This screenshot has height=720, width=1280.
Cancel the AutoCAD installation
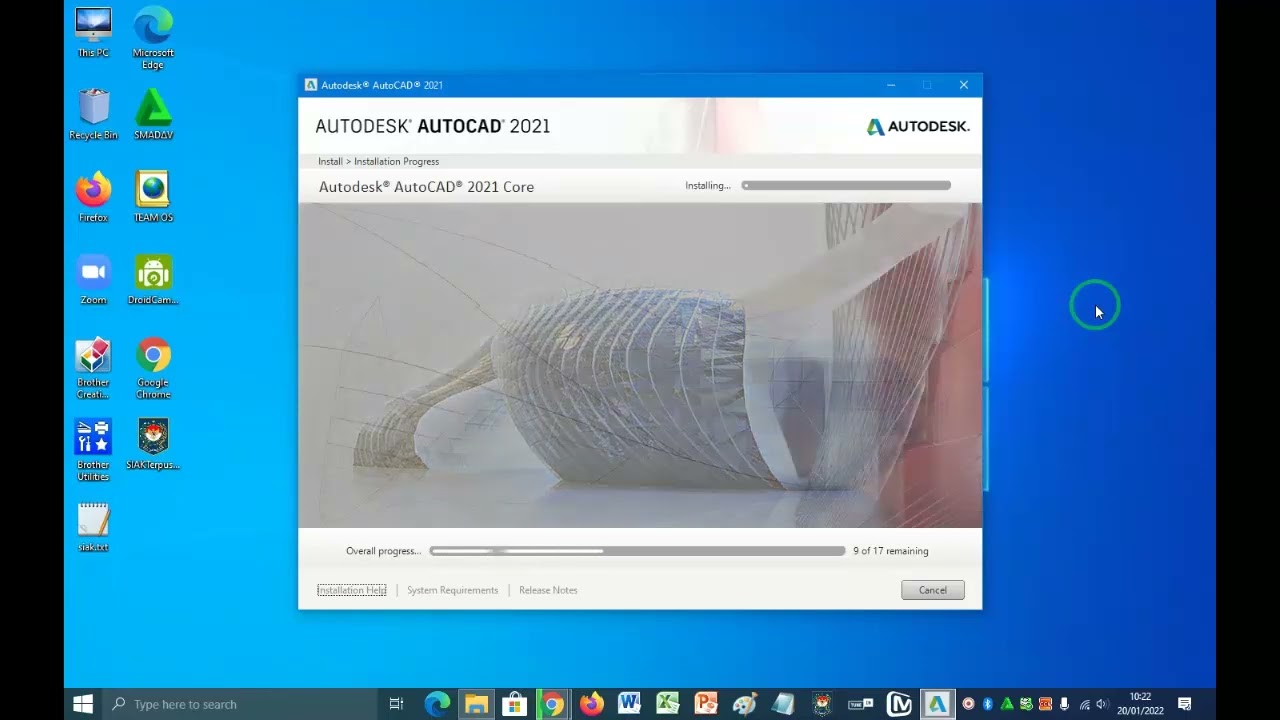933,590
